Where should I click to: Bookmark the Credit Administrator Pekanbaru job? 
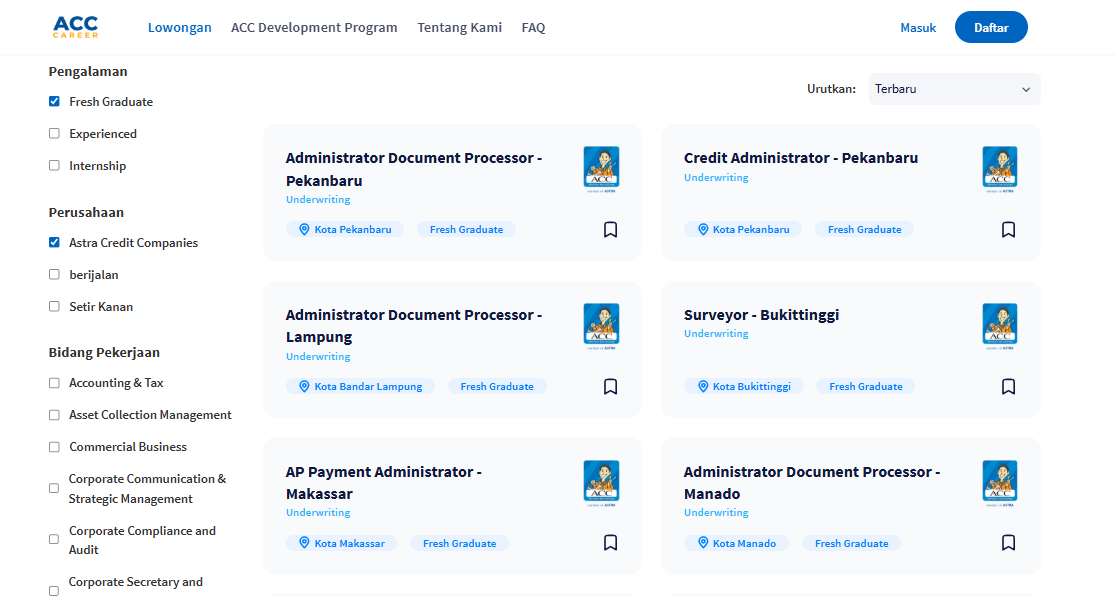1008,230
